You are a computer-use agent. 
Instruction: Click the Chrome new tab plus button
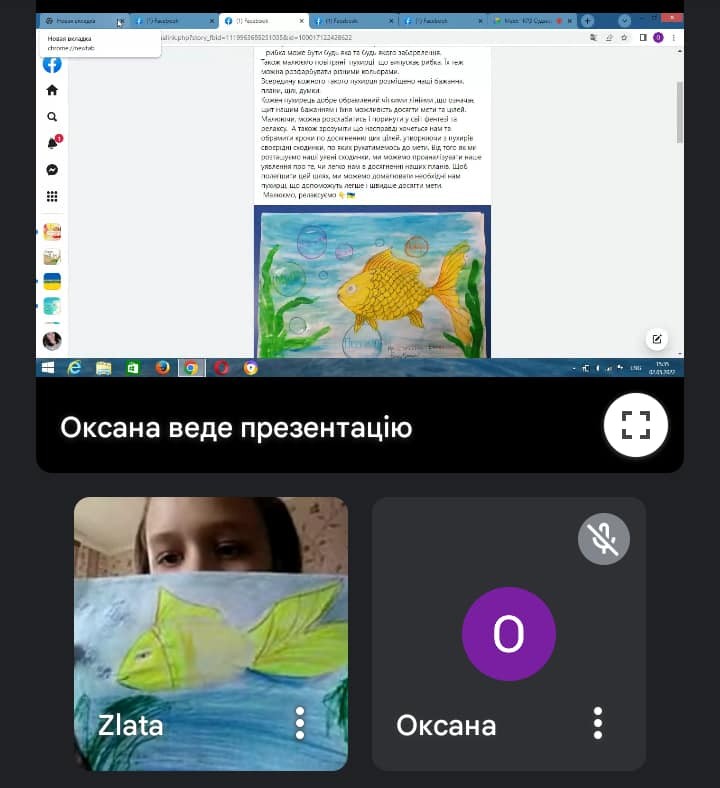[x=587, y=20]
